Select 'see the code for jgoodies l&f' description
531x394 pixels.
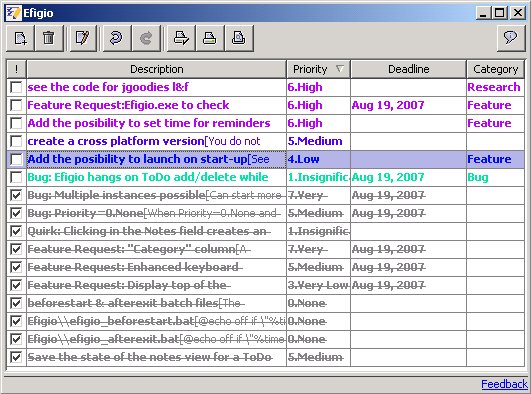click(156, 87)
